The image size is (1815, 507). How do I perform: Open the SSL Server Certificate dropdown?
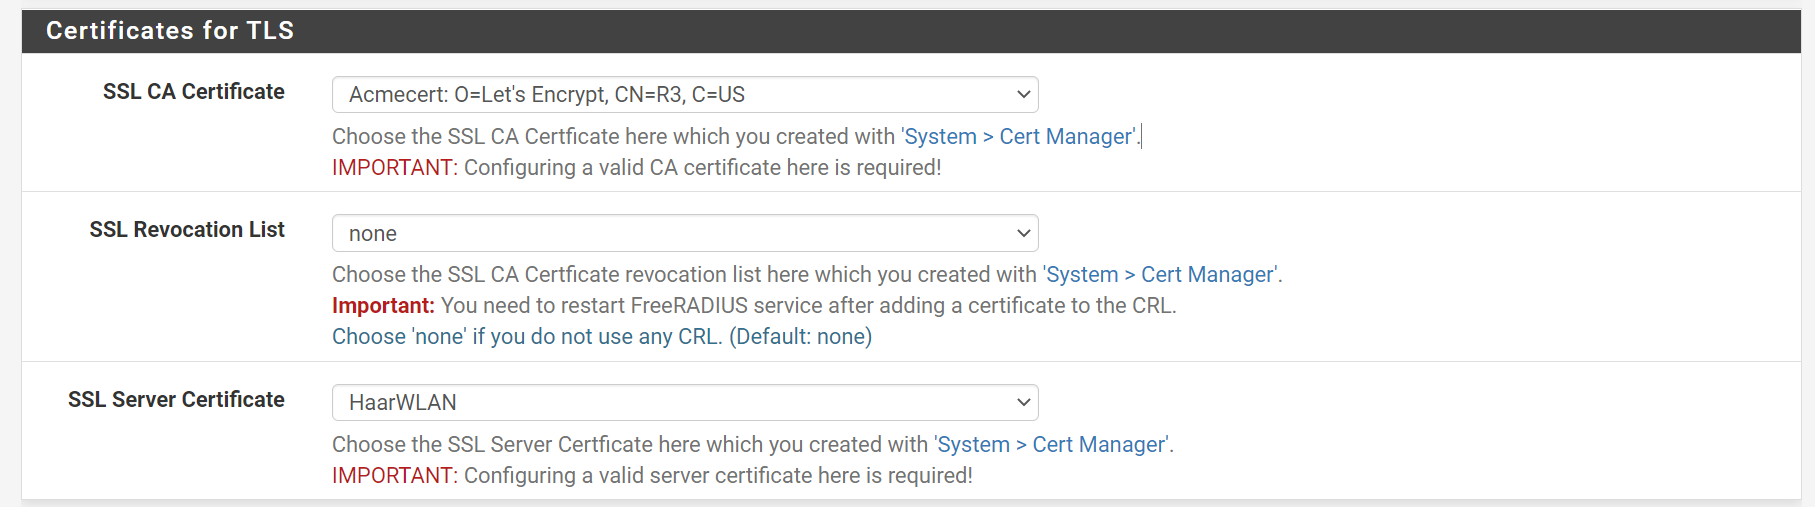[685, 402]
